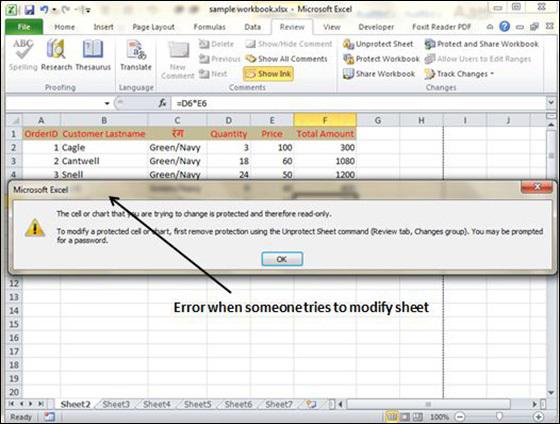This screenshot has width=560, height=424.
Task: Switch to the Developer tab
Action: [376, 27]
